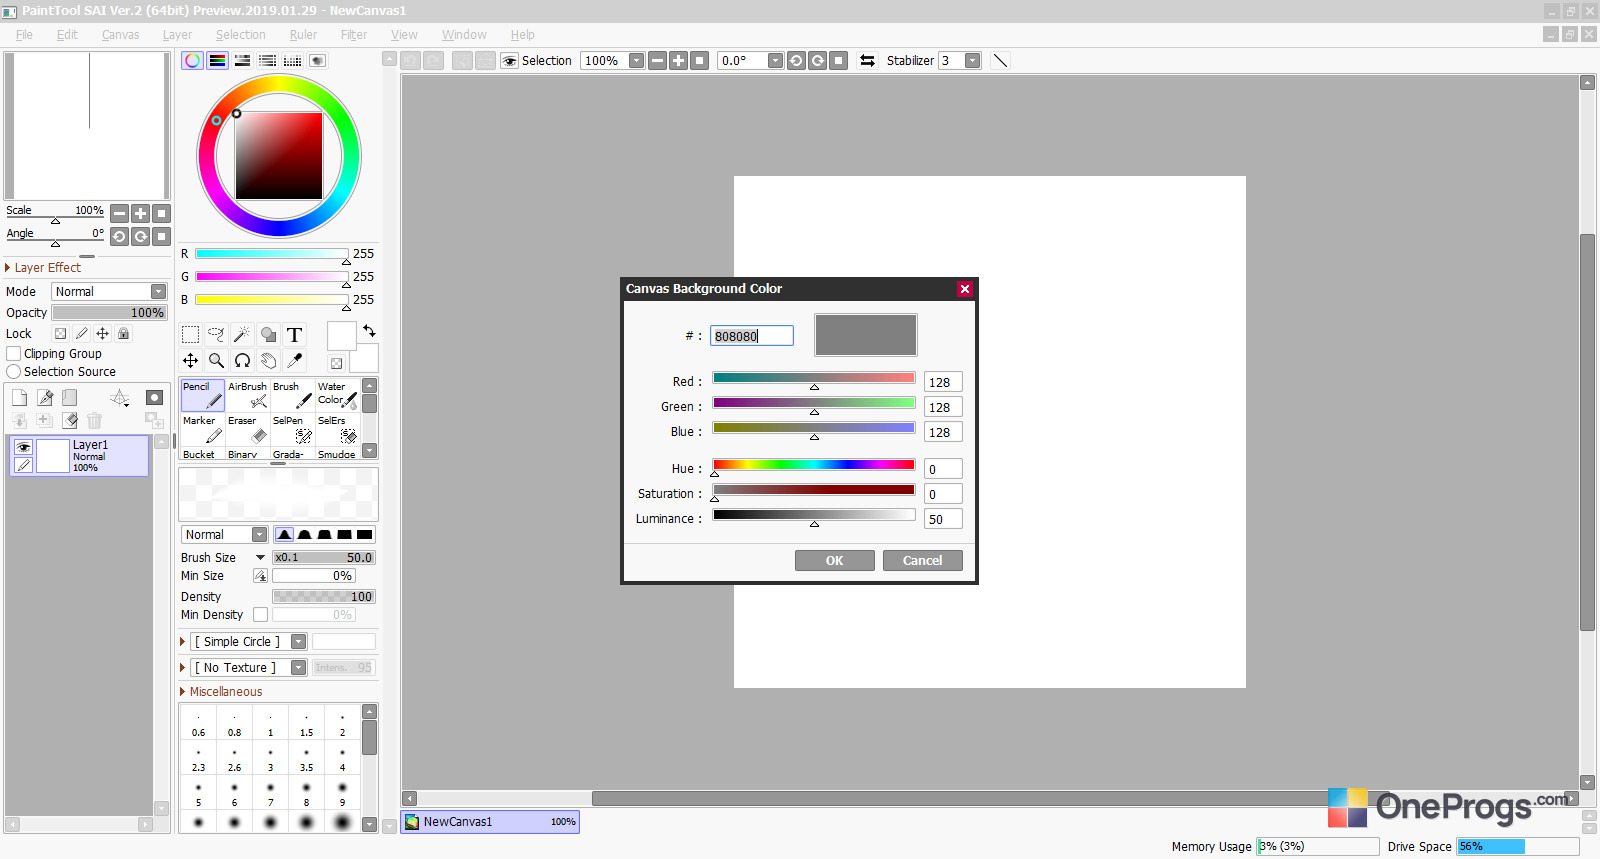This screenshot has height=859, width=1600.
Task: Open the Stabilizer value dropdown
Action: click(x=972, y=61)
